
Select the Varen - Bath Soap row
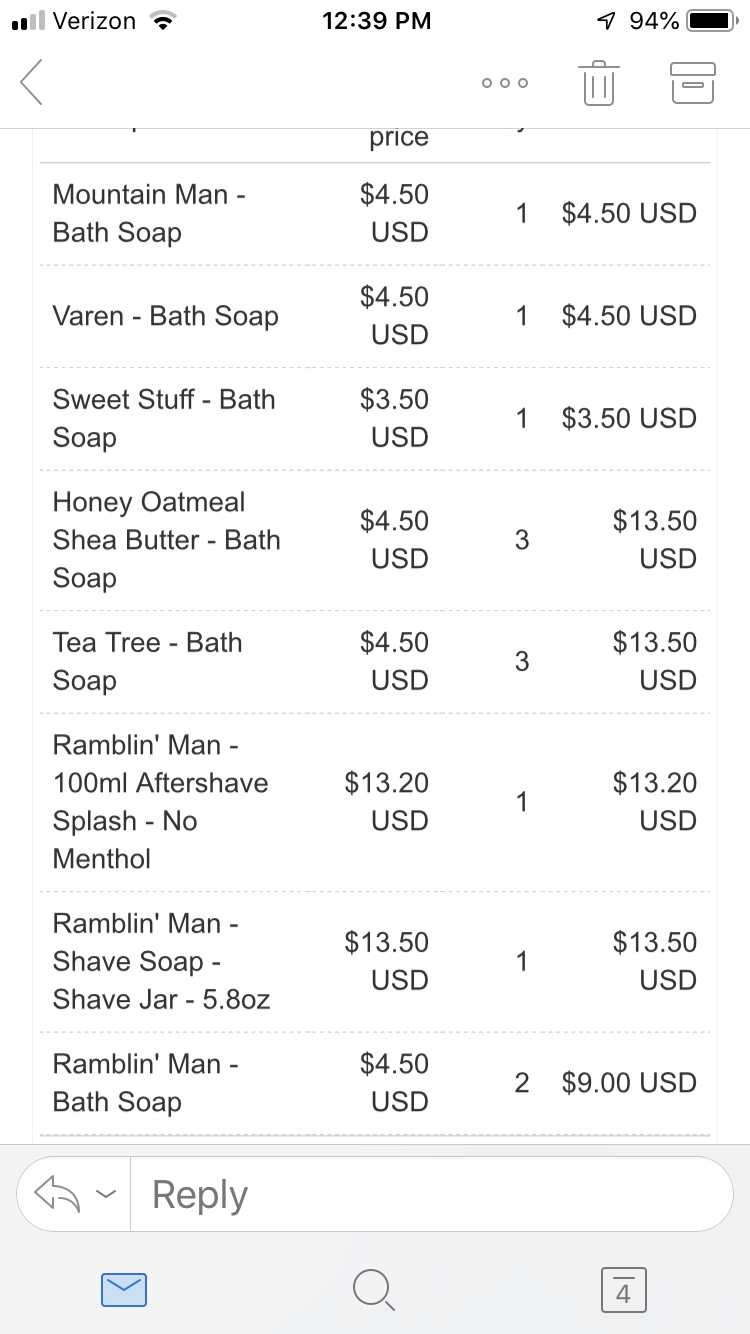pos(166,316)
